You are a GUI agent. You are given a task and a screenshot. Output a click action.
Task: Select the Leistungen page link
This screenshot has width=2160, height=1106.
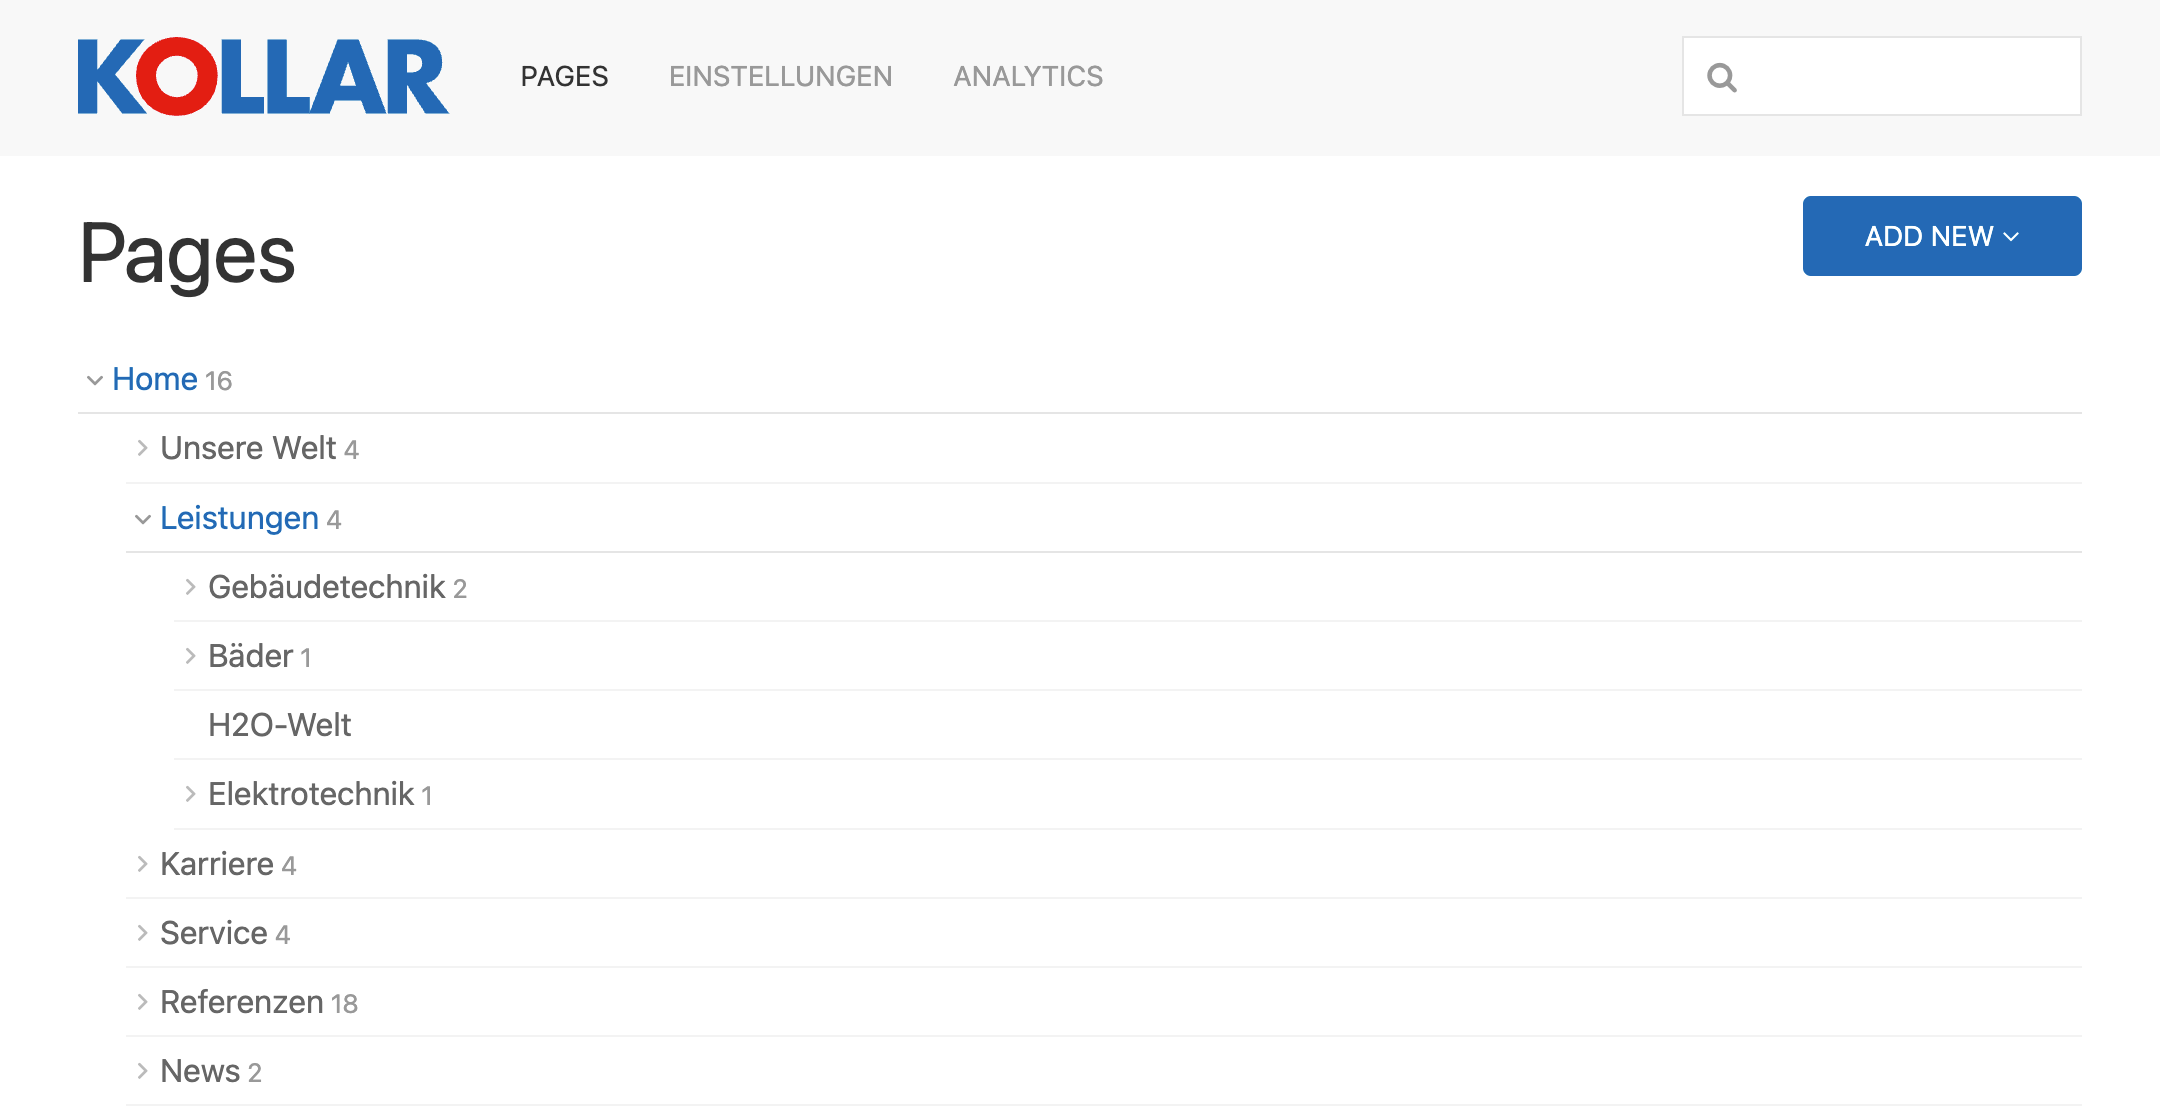click(239, 519)
